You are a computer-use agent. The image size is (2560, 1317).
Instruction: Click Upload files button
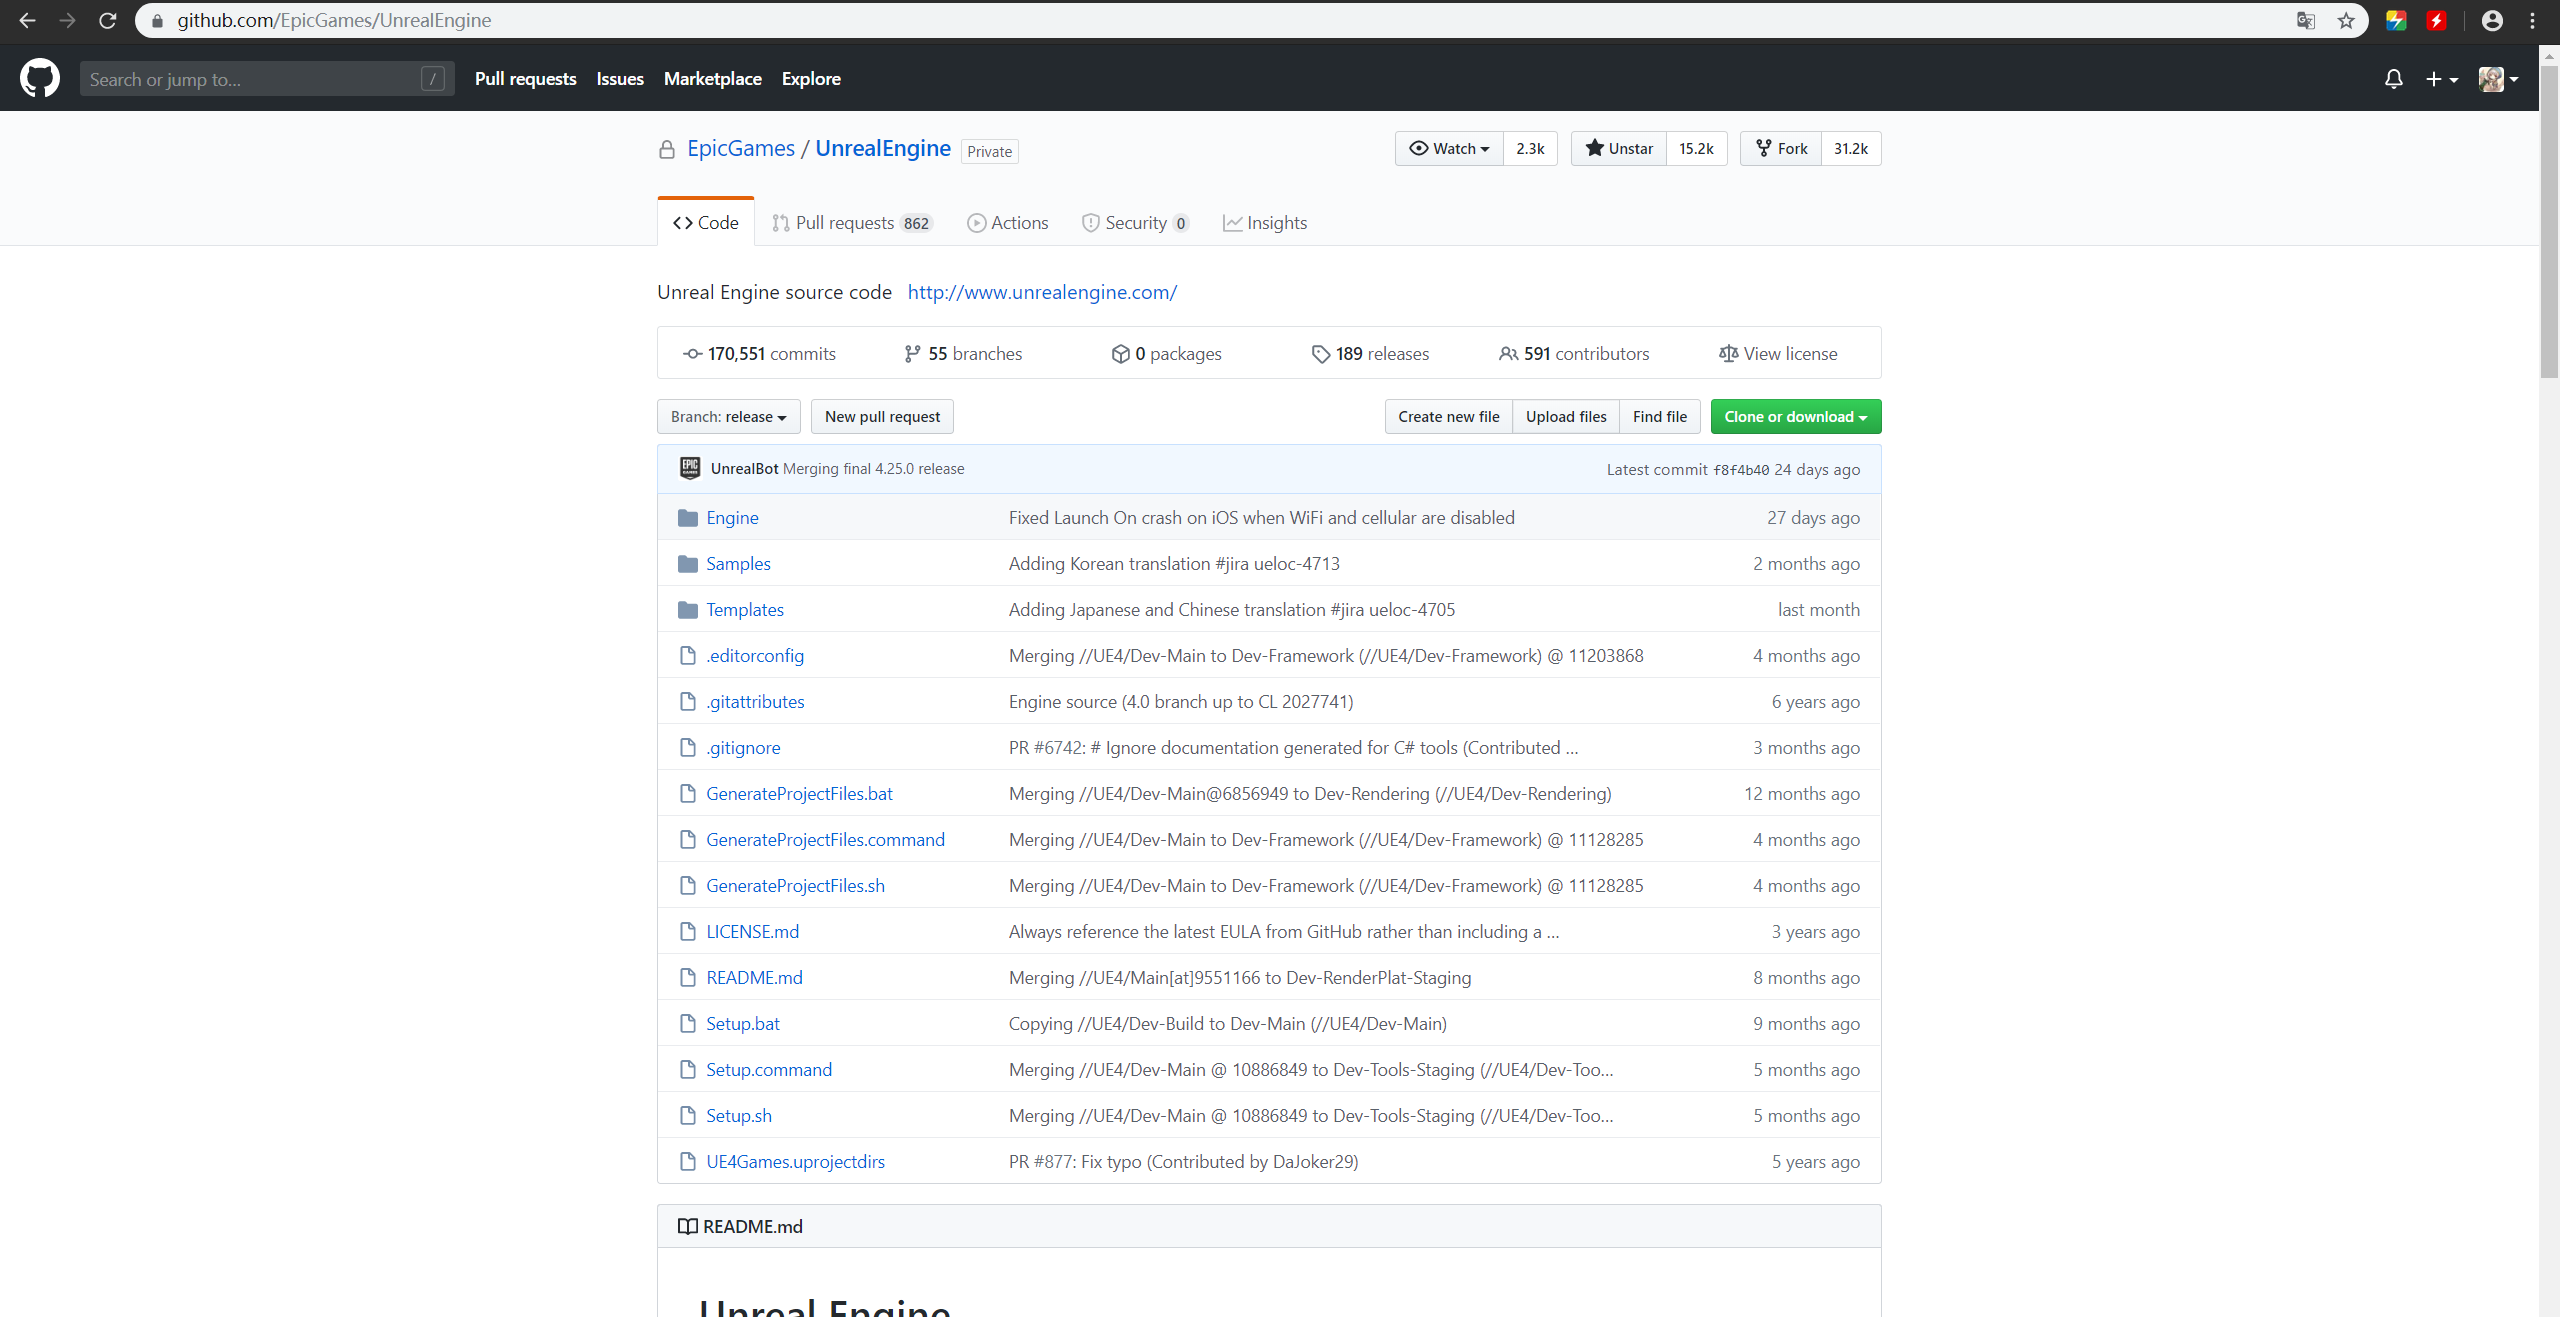tap(1566, 417)
